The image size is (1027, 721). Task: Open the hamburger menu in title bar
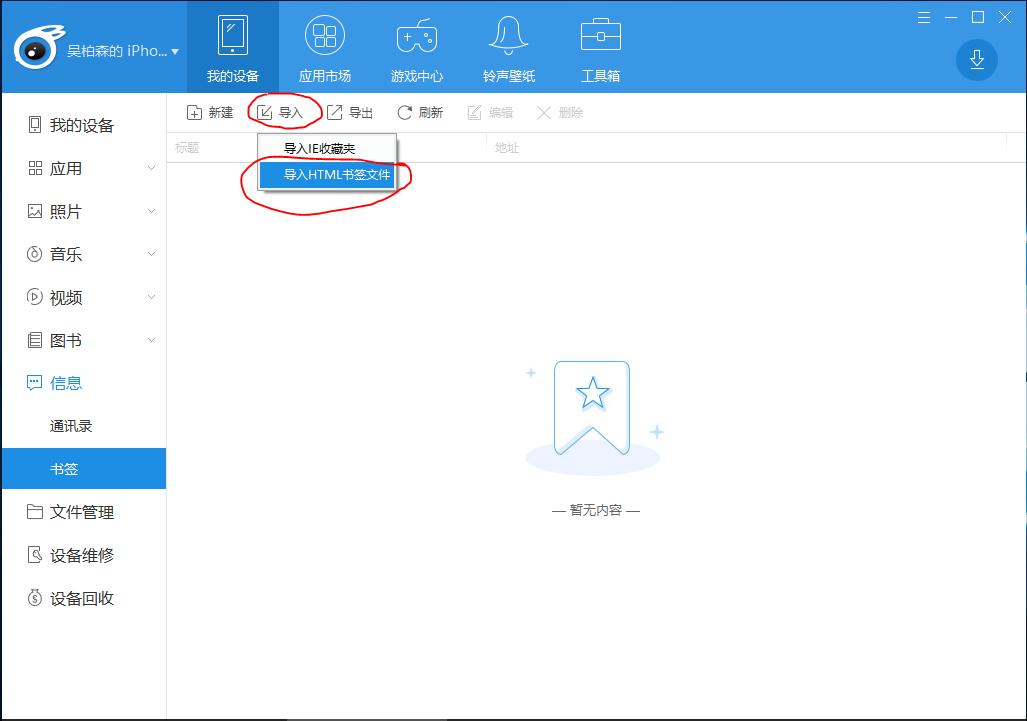(924, 18)
